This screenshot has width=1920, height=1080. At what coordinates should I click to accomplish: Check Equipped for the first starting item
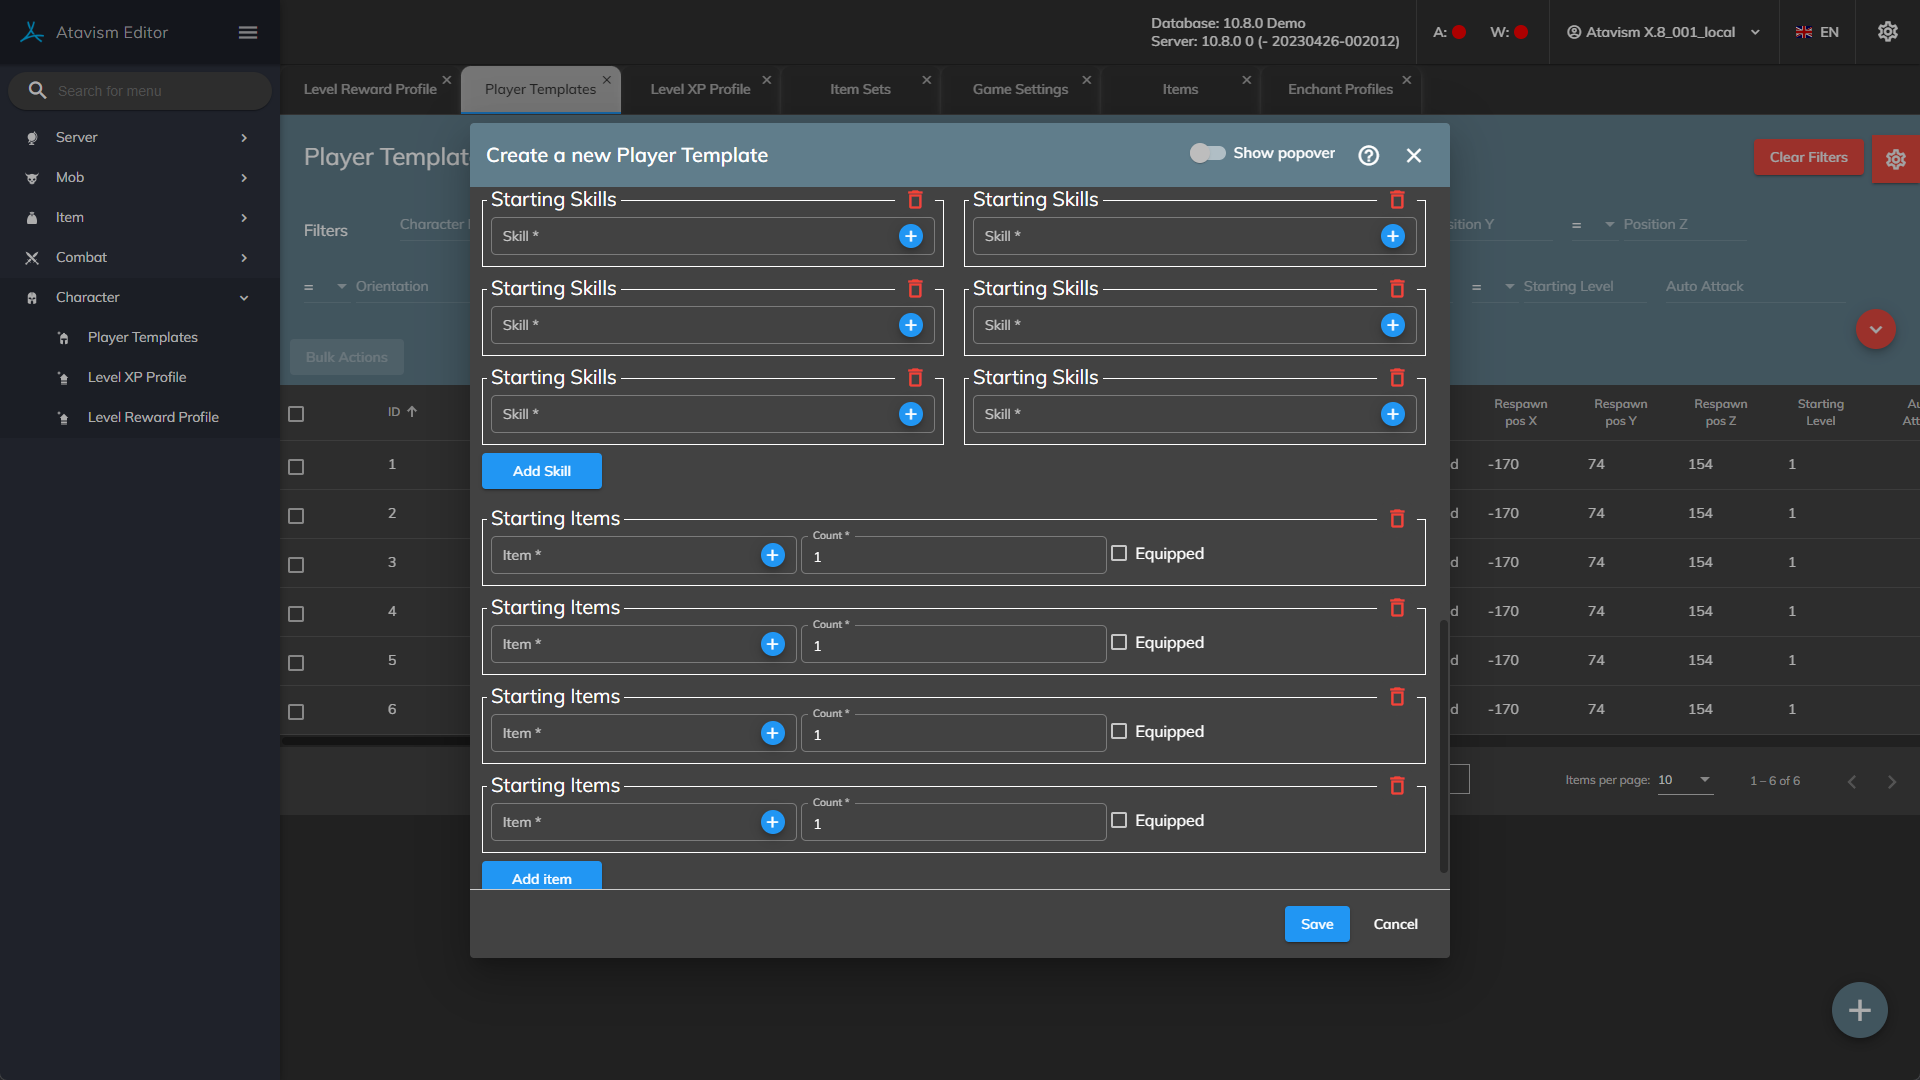[1119, 553]
